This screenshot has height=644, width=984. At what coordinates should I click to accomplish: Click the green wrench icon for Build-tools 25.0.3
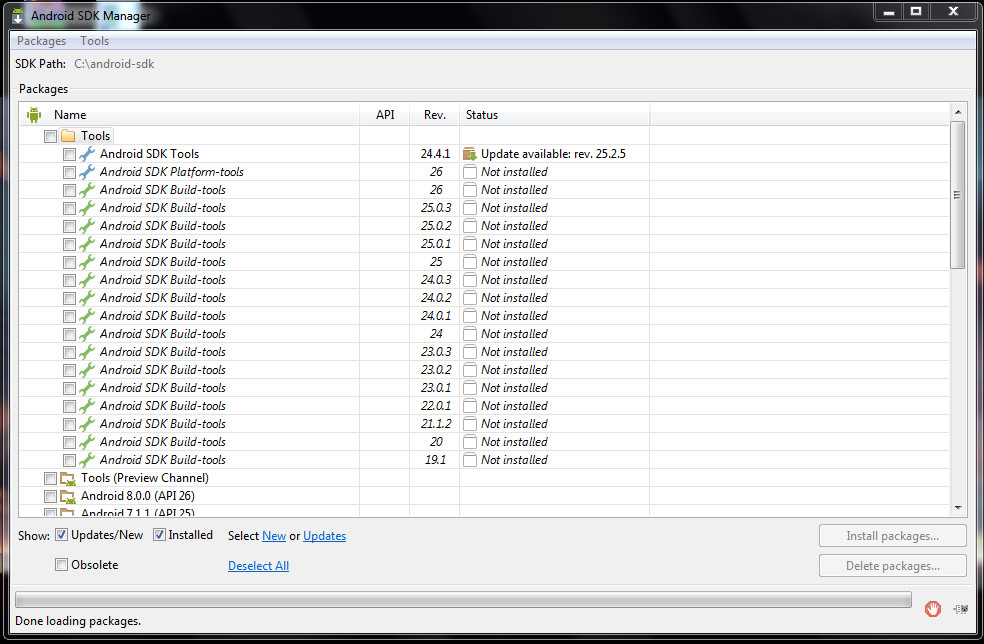[x=87, y=208]
